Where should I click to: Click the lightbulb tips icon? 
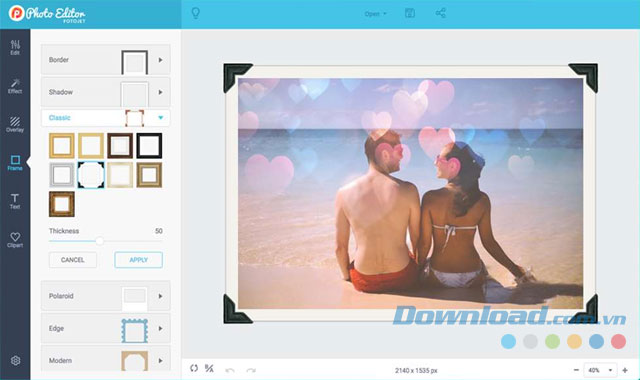point(196,13)
